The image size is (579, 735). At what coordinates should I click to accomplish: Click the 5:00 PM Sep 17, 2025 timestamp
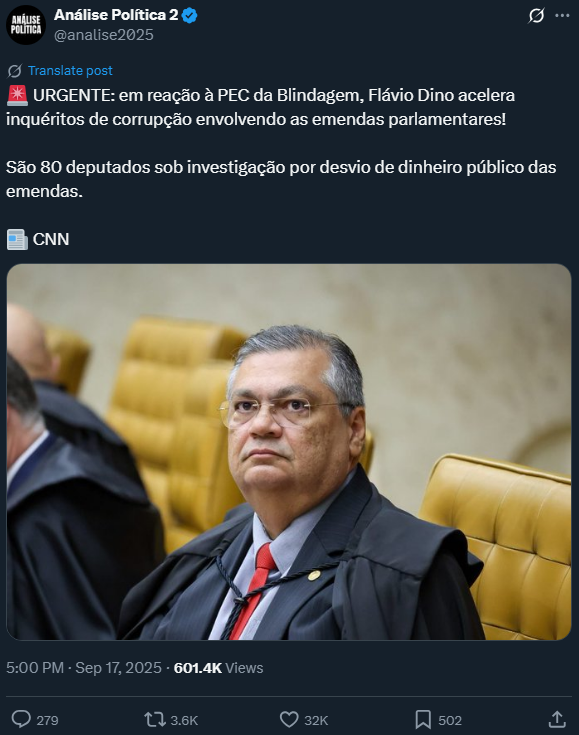click(x=84, y=668)
